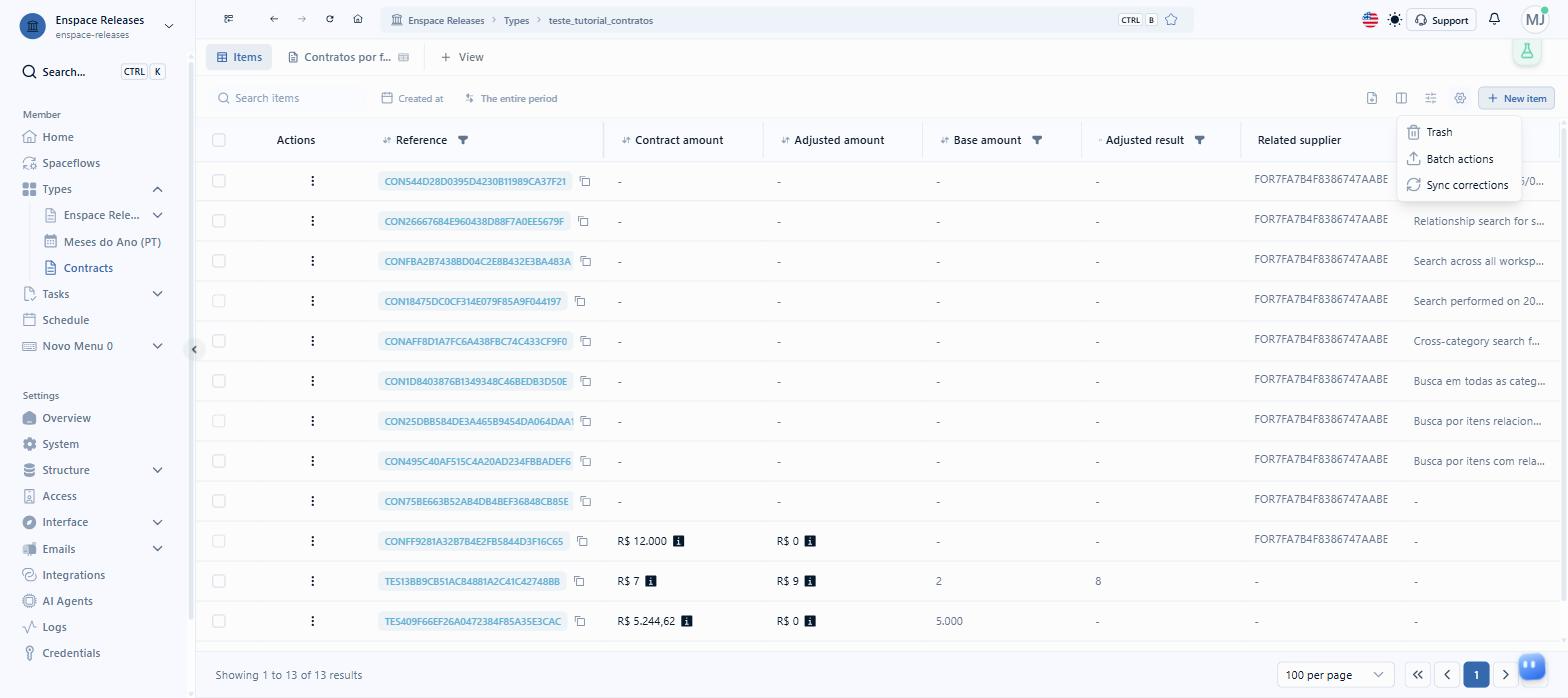Image resolution: width=1568 pixels, height=698 pixels.
Task: Open the Enspace Releases workspace switcher
Action: pos(96,26)
